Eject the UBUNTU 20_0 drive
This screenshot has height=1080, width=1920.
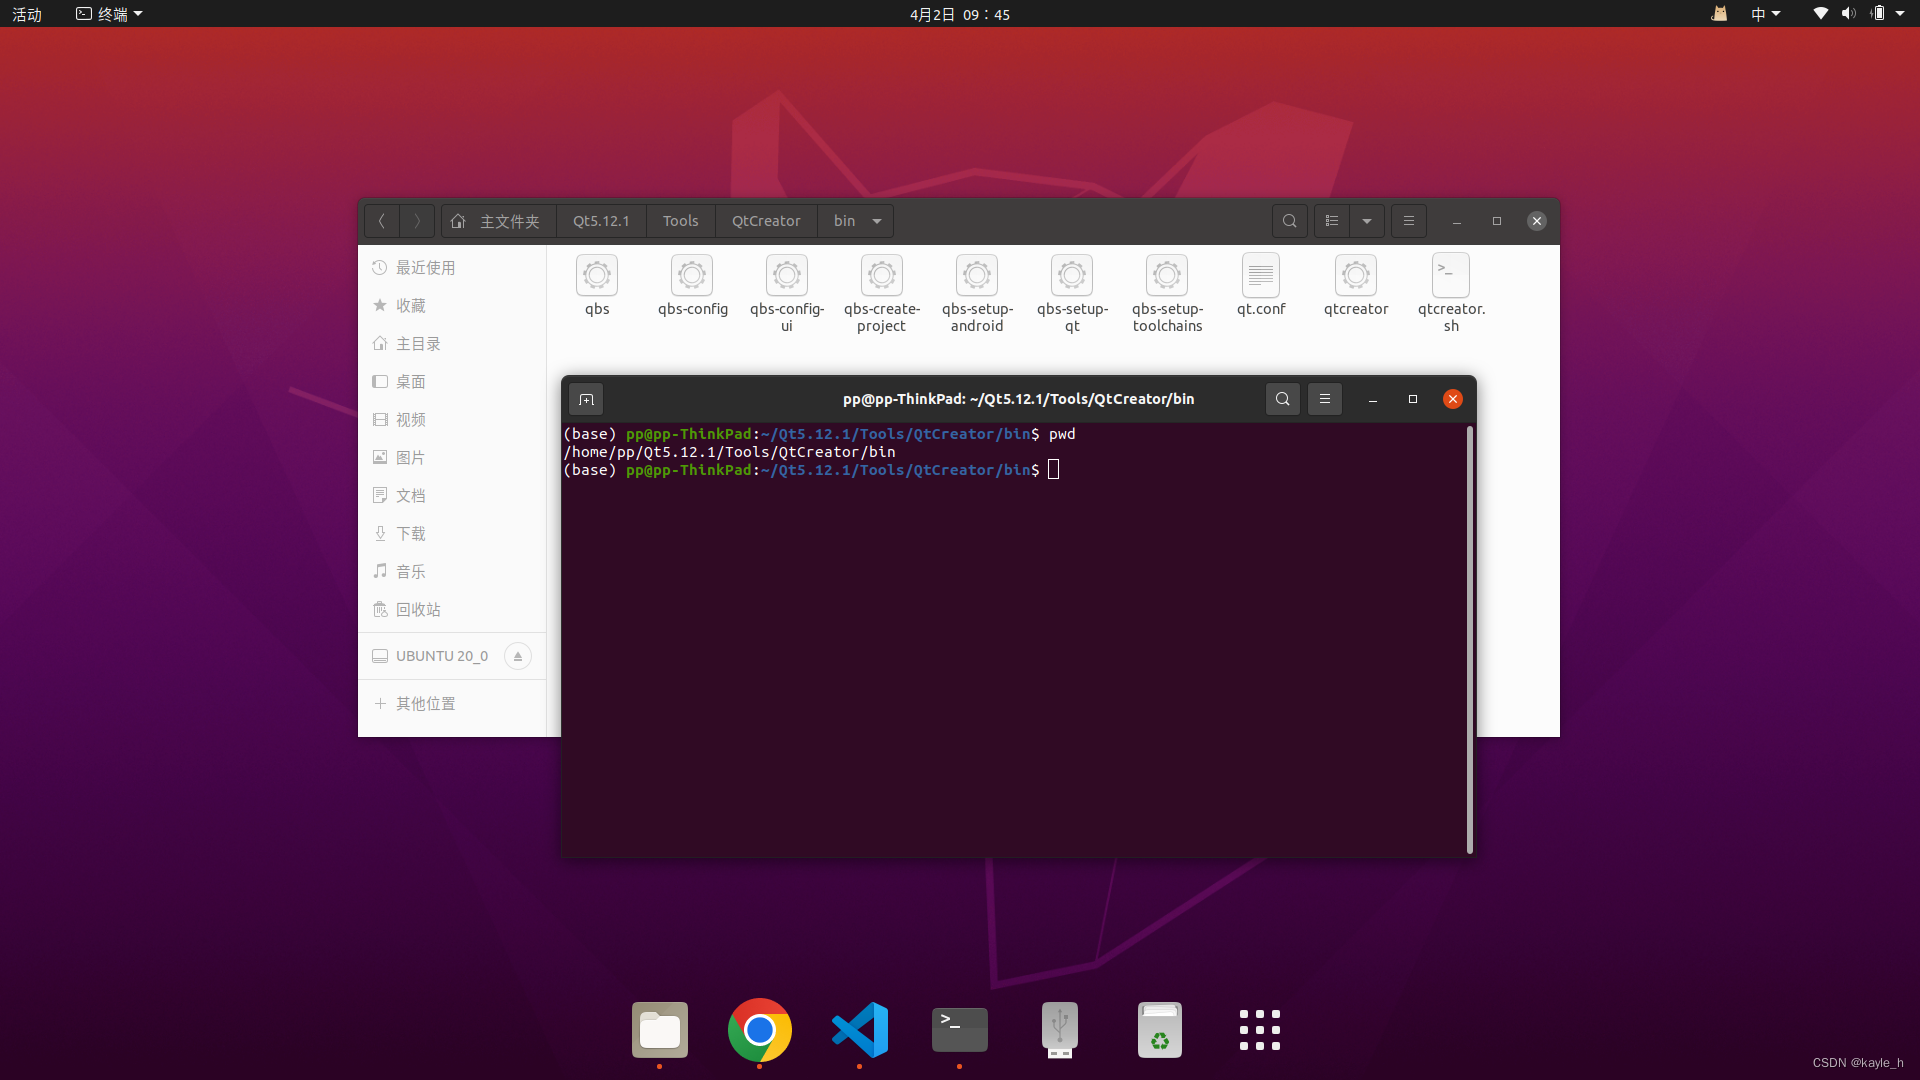[x=518, y=656]
